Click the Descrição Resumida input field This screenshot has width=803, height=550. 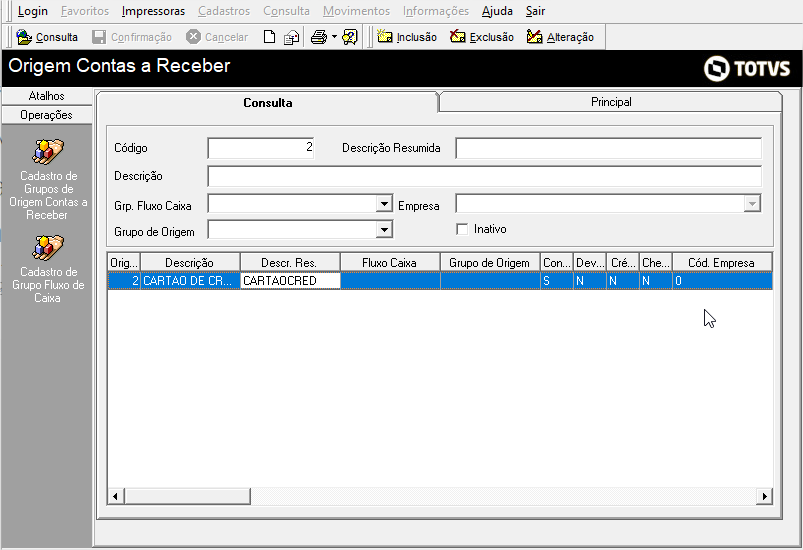[608, 148]
